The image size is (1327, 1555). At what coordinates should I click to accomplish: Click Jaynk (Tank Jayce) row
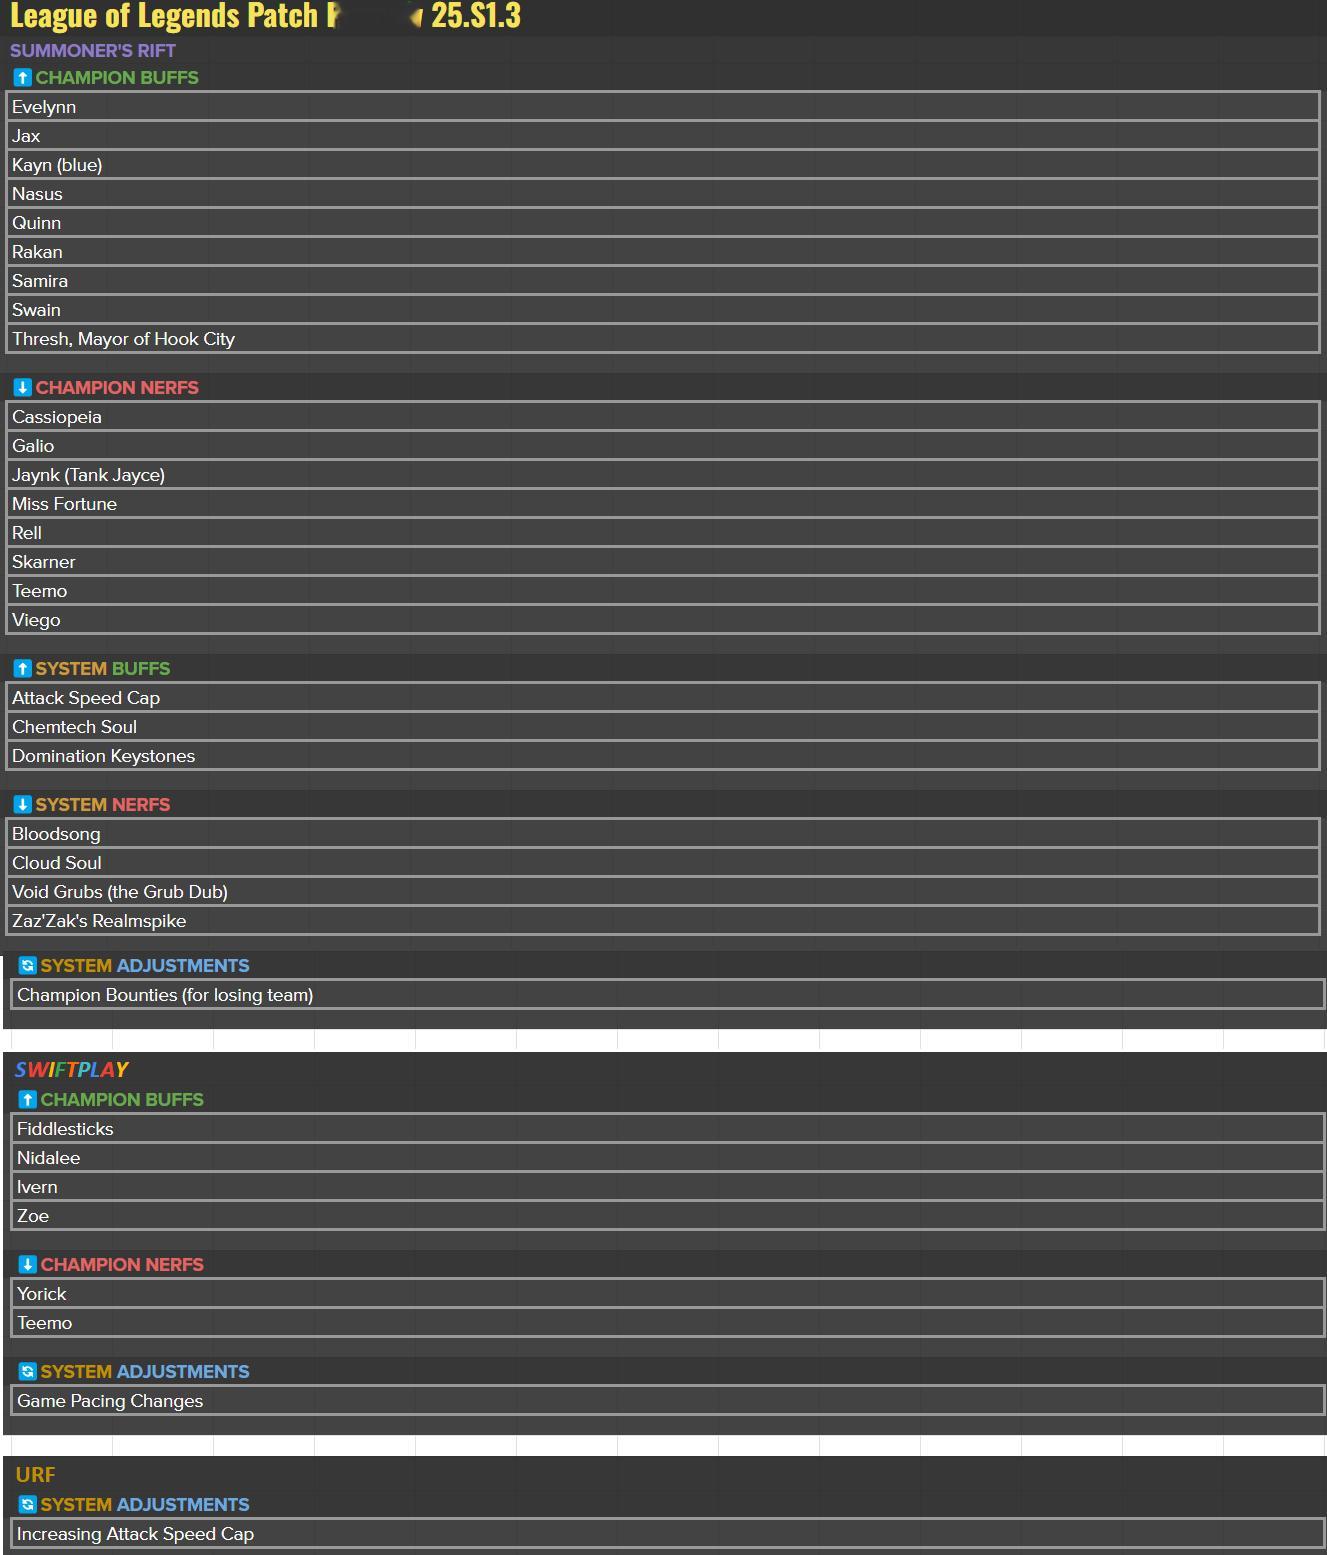pyautogui.click(x=663, y=475)
